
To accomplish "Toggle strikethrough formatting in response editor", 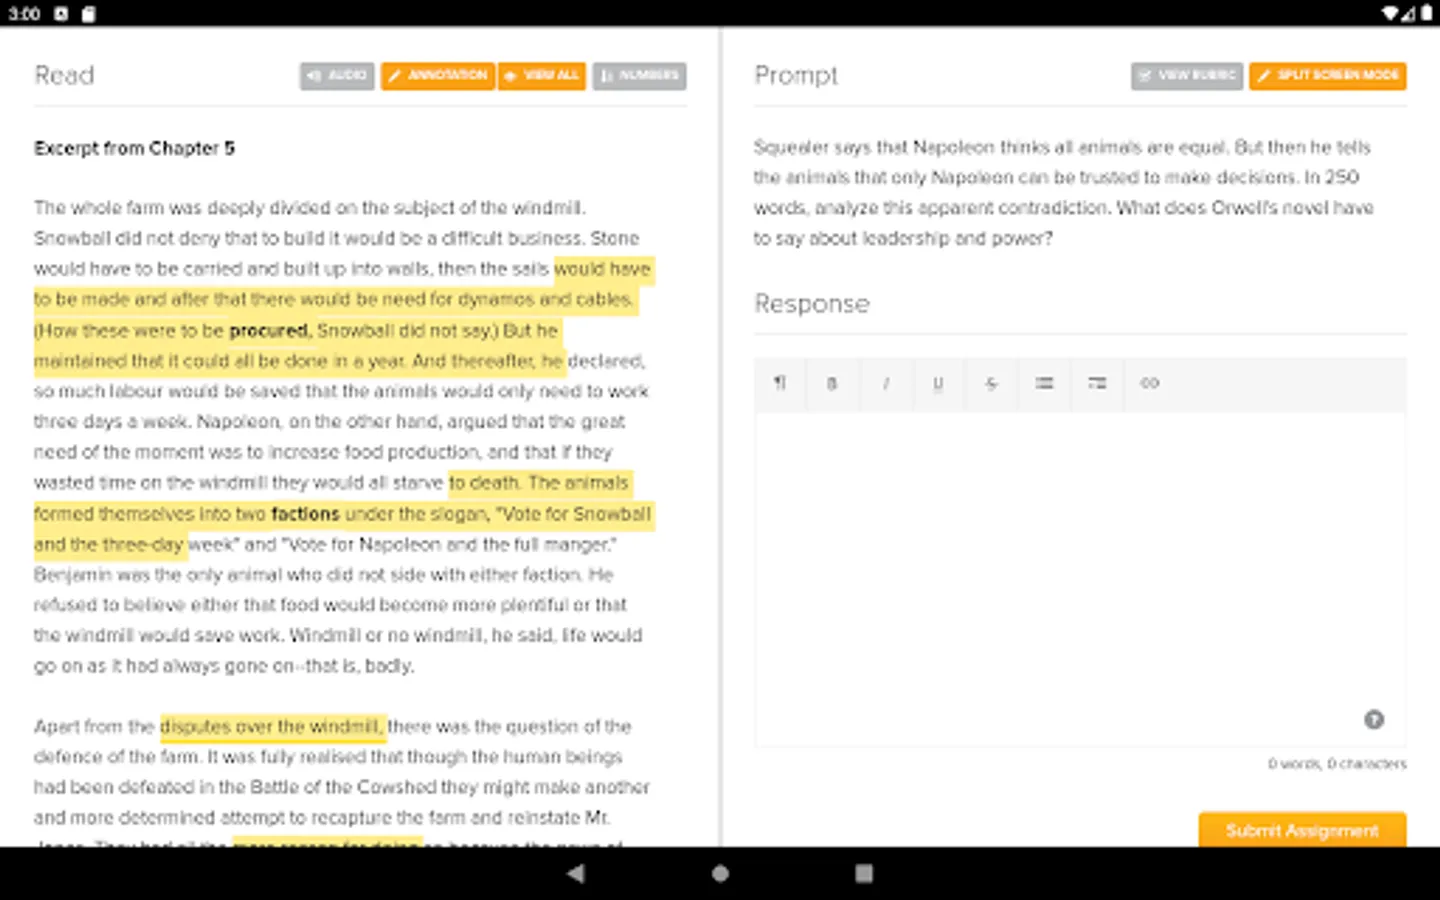I will pos(991,383).
